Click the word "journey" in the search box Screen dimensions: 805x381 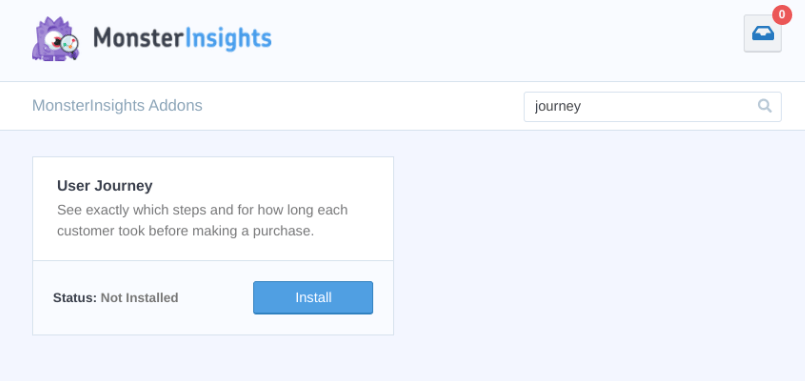click(x=558, y=107)
